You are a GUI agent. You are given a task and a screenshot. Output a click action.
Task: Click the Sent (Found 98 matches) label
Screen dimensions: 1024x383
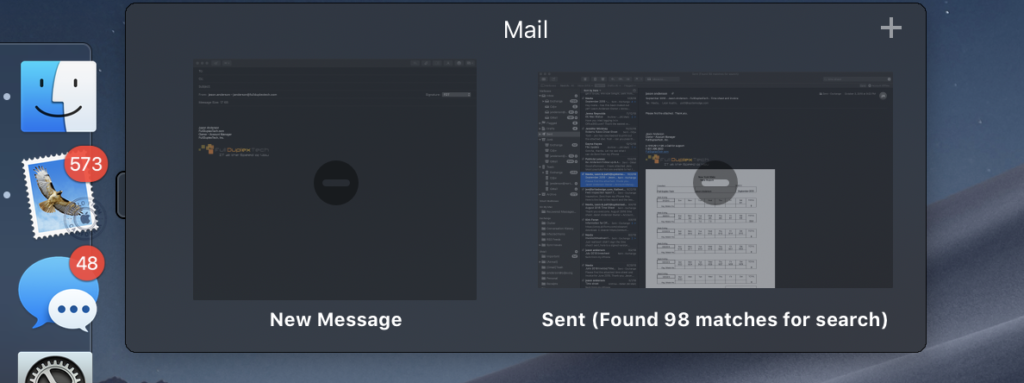click(x=714, y=320)
